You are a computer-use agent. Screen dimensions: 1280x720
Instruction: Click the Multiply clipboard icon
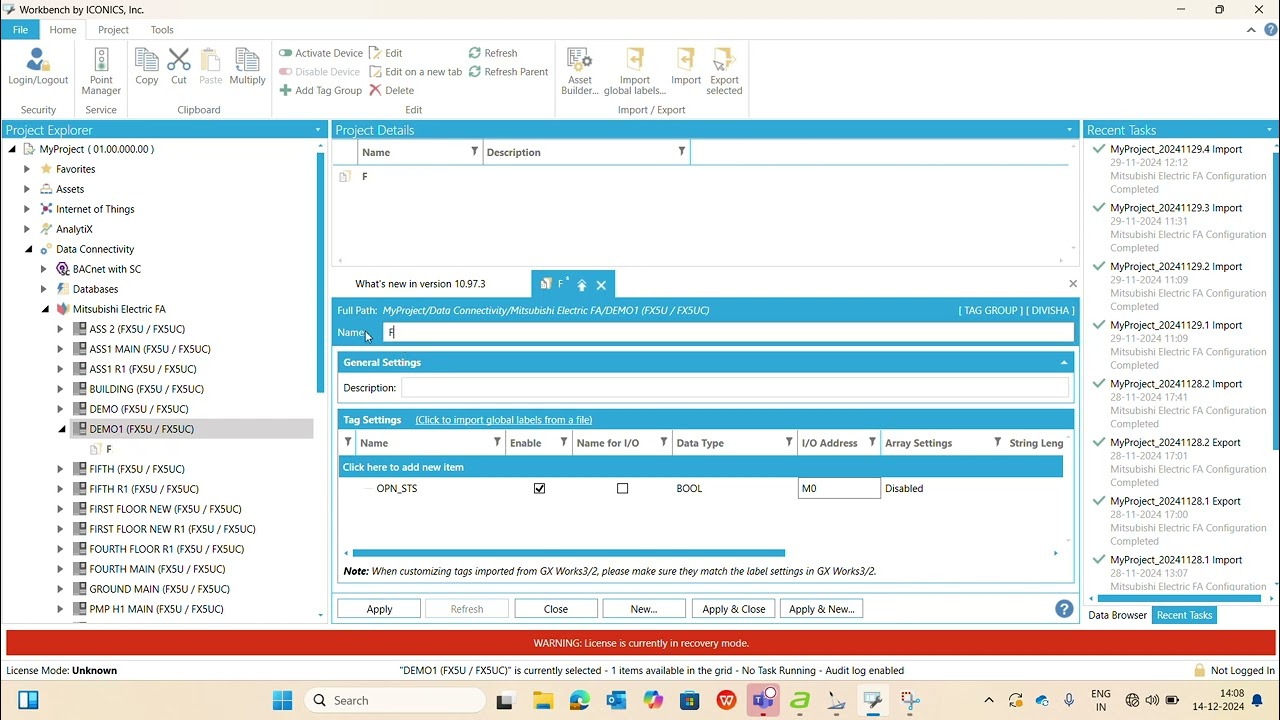pos(247,66)
